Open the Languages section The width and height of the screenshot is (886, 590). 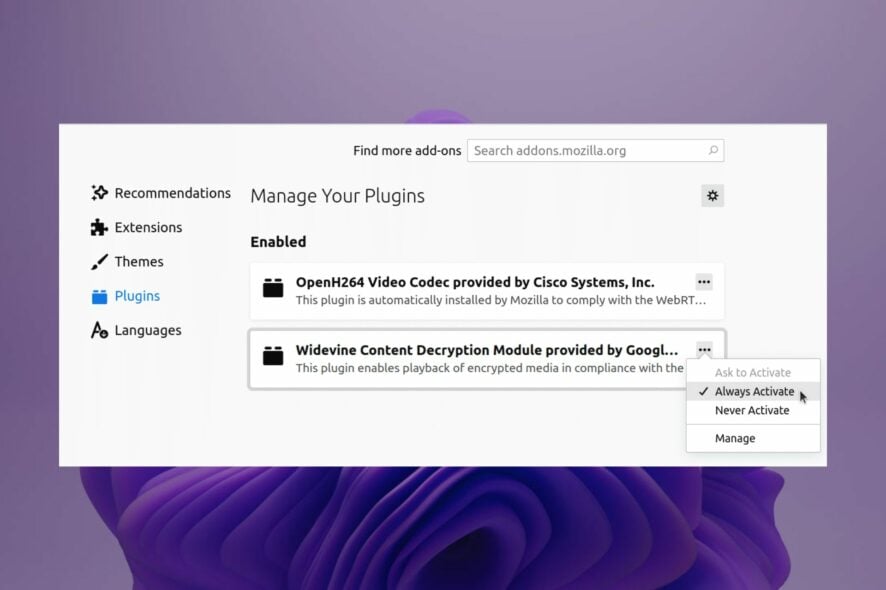(148, 330)
